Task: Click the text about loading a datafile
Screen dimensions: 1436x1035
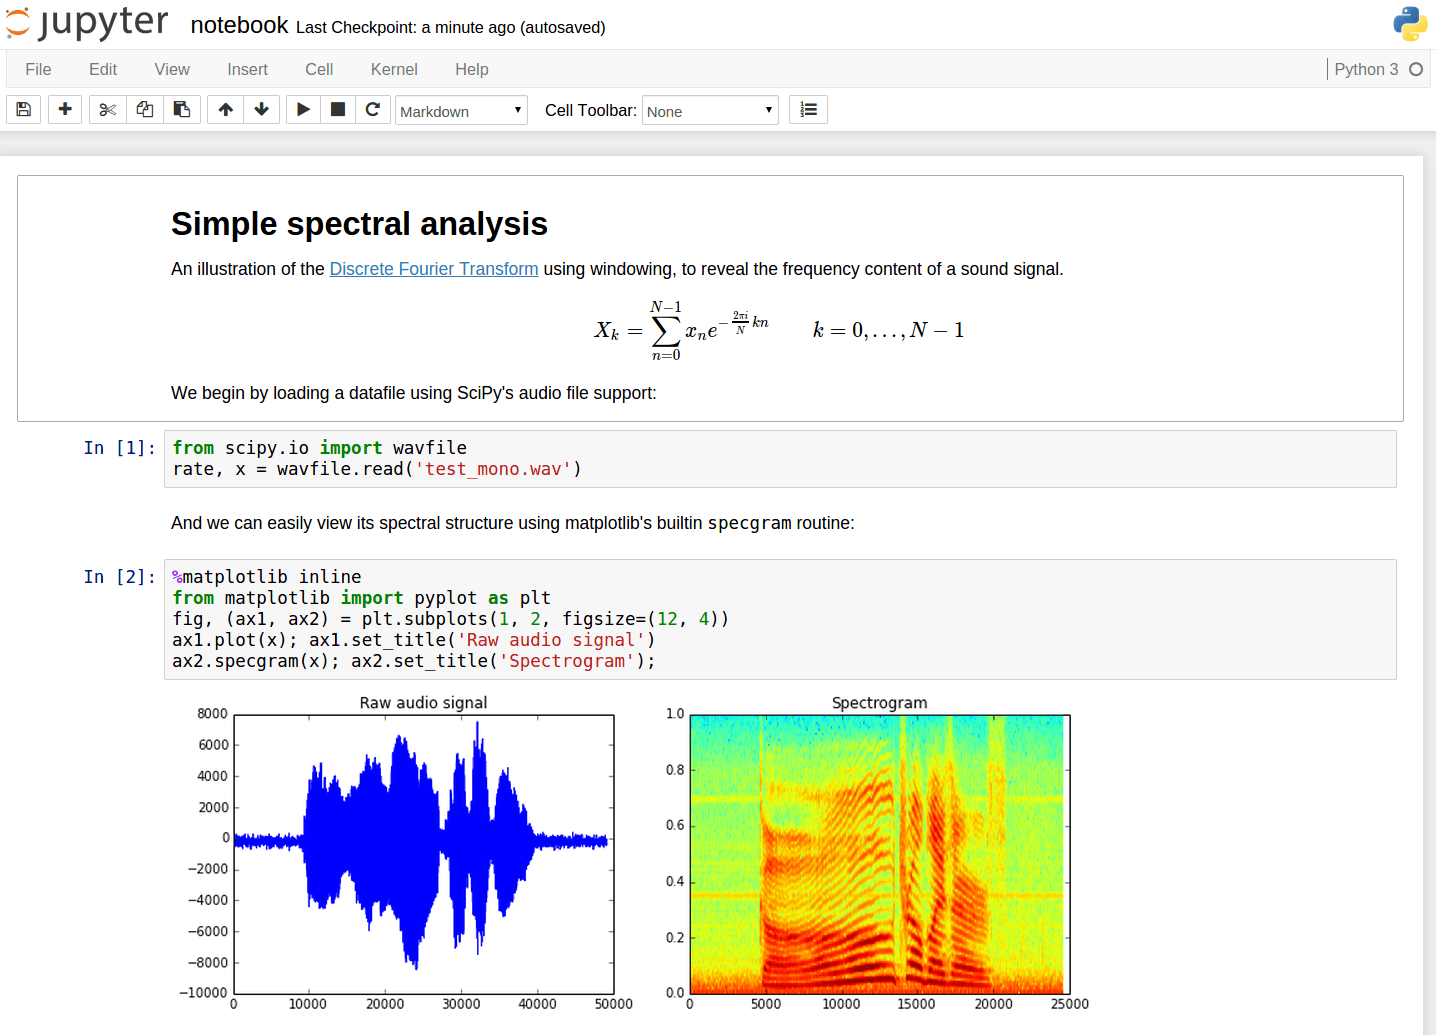Action: (x=414, y=393)
